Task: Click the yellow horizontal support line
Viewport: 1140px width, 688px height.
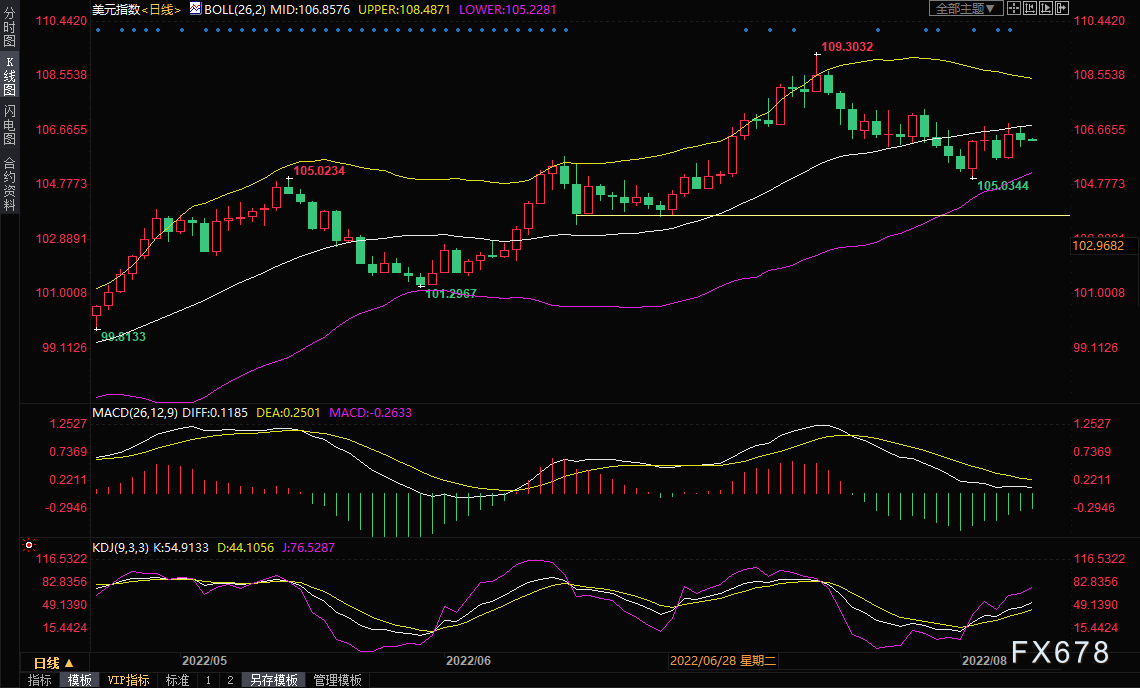Action: pos(822,215)
